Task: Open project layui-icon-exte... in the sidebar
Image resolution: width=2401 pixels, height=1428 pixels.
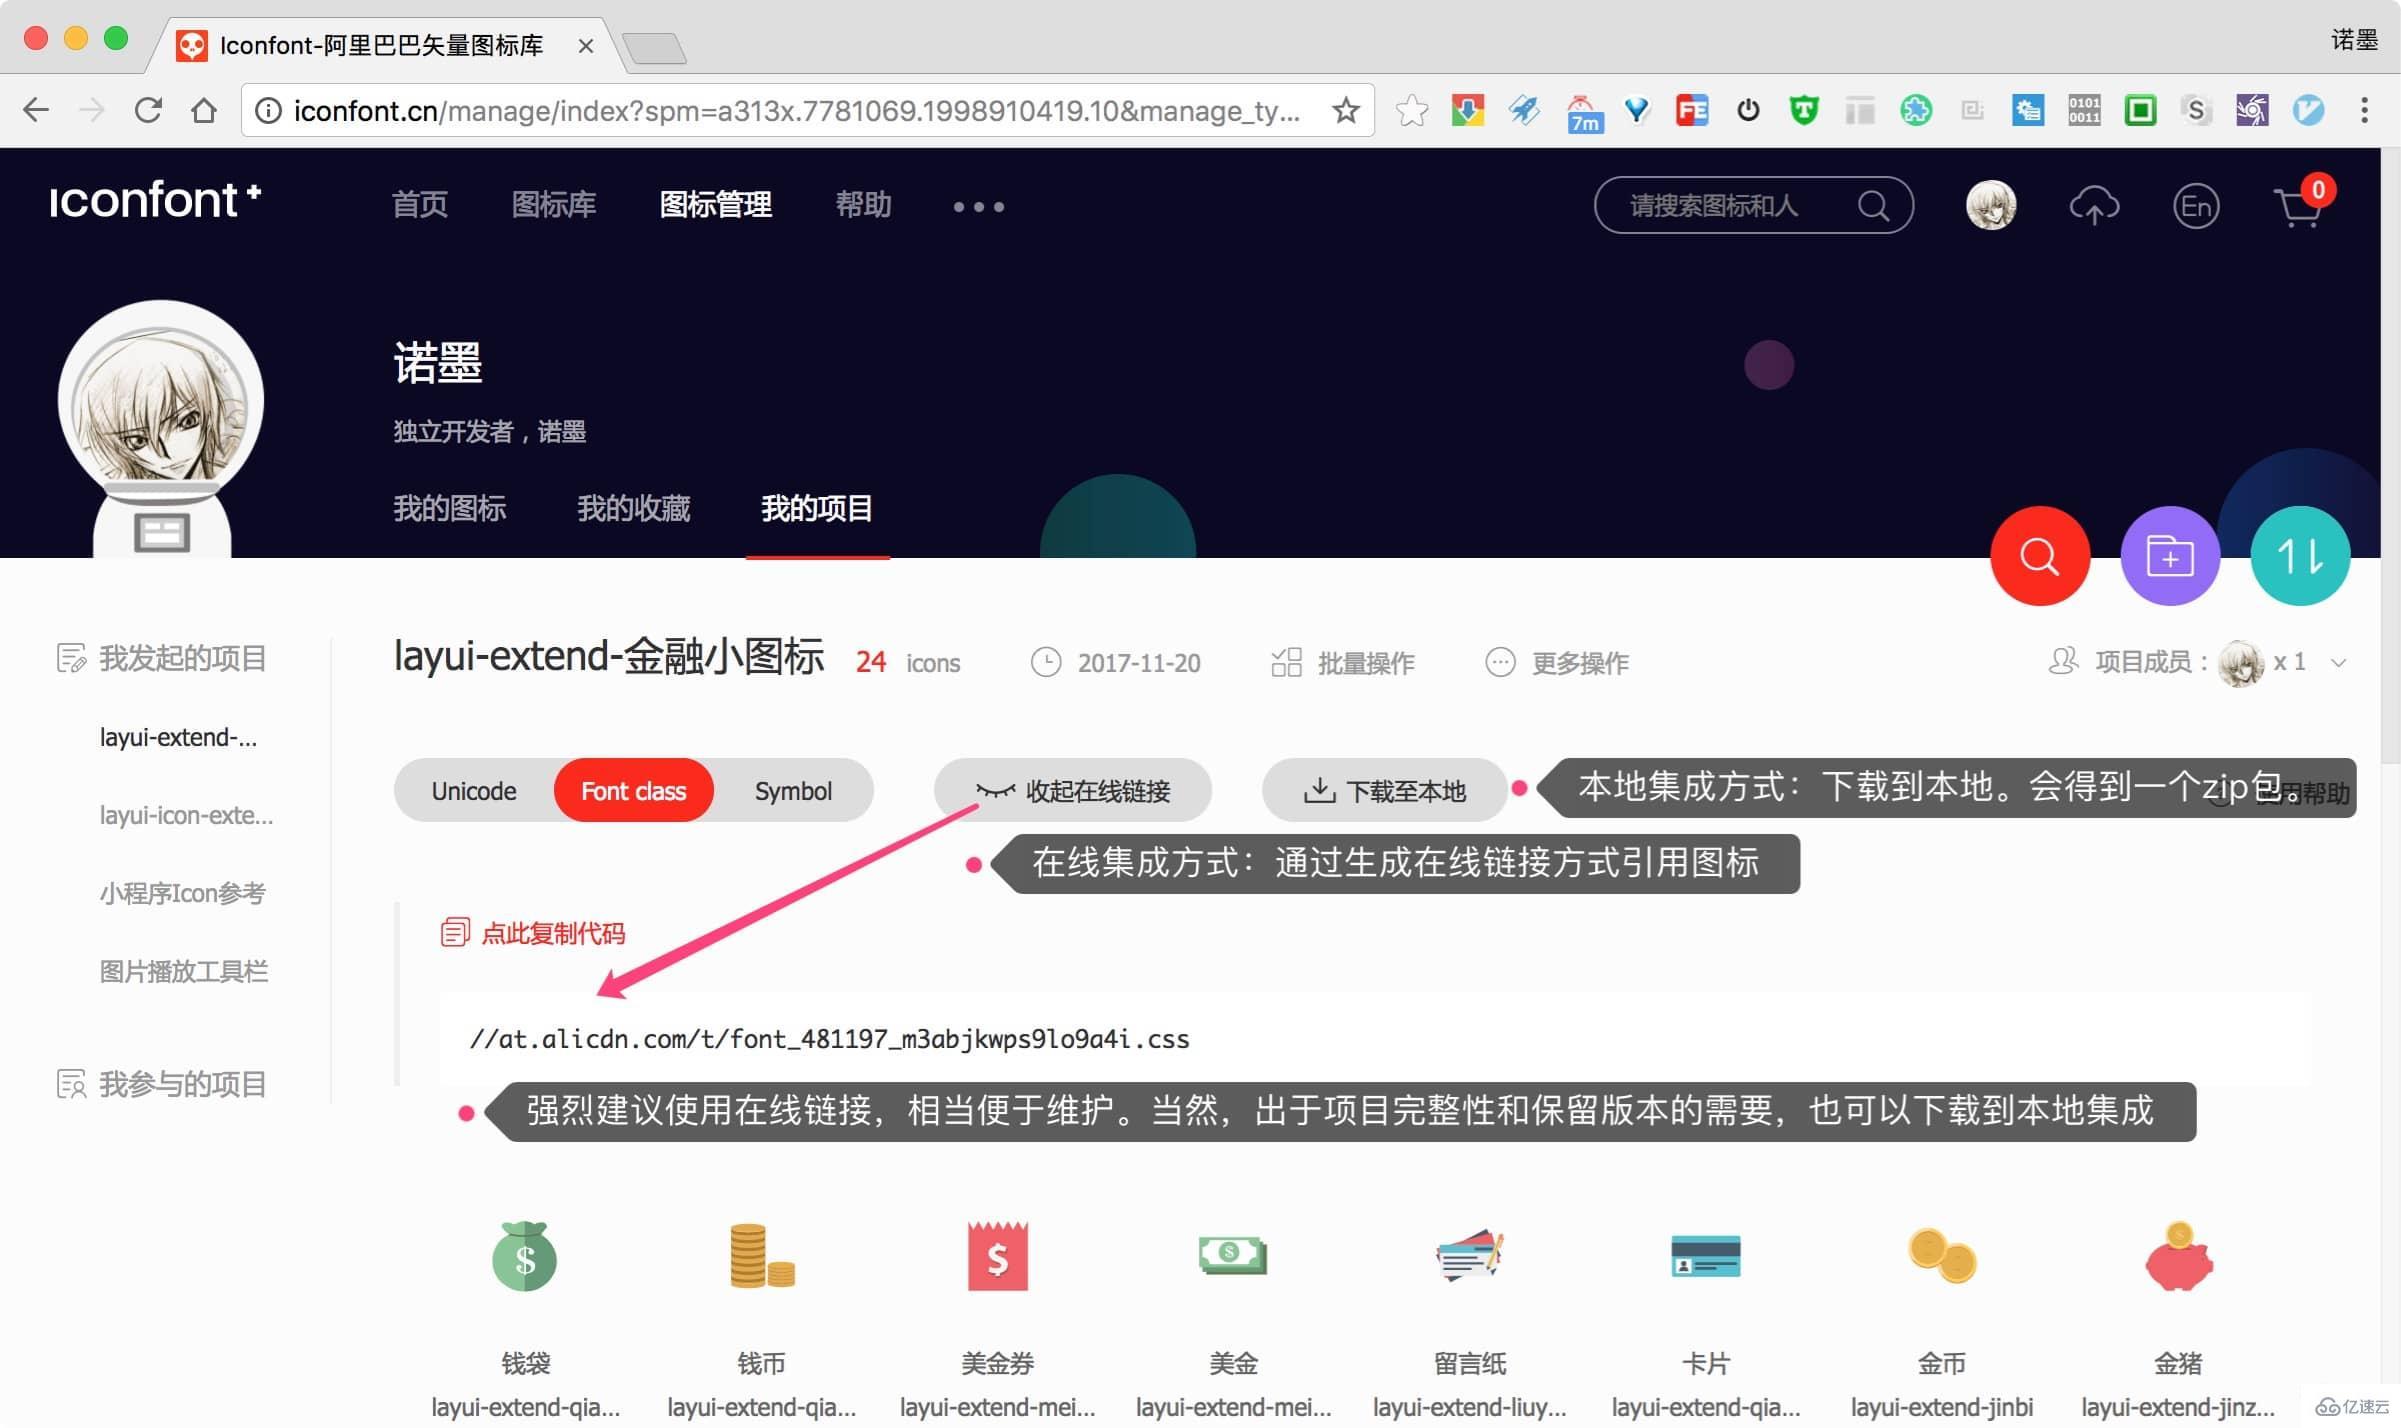Action: pos(186,816)
